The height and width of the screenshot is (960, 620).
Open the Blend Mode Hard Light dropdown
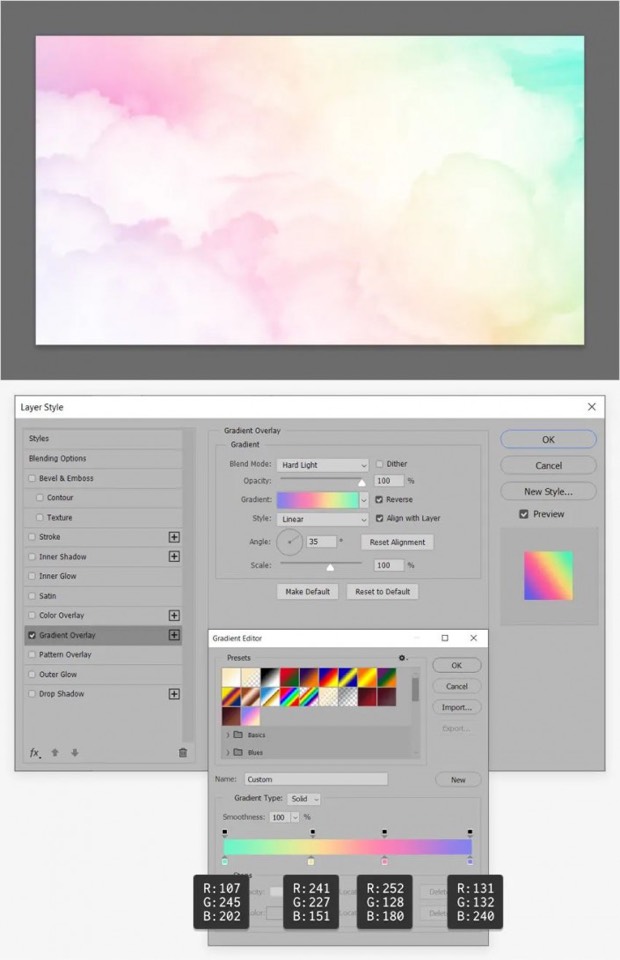point(322,465)
